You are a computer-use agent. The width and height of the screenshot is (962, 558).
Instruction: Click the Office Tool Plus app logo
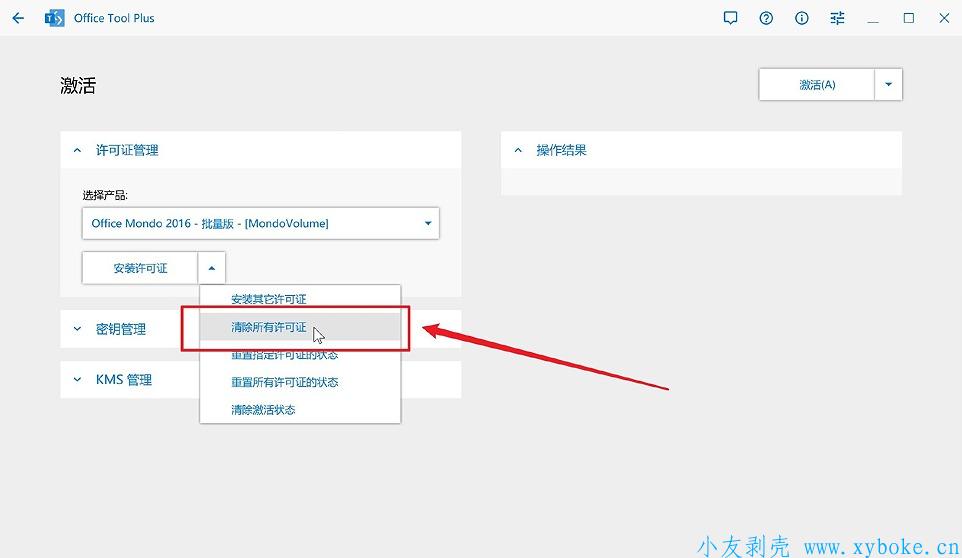tap(55, 18)
